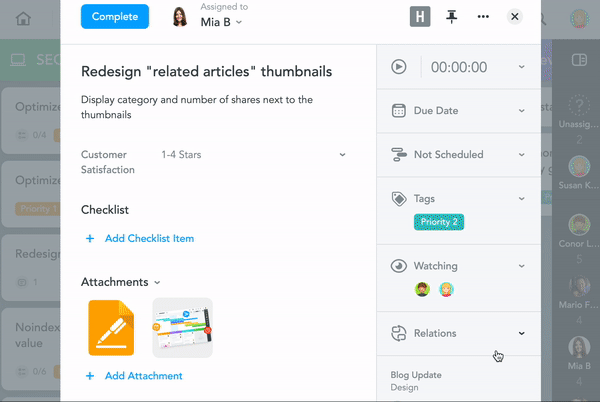Click the Noindex value card in background
This screenshot has height=402, width=600.
pos(31,349)
